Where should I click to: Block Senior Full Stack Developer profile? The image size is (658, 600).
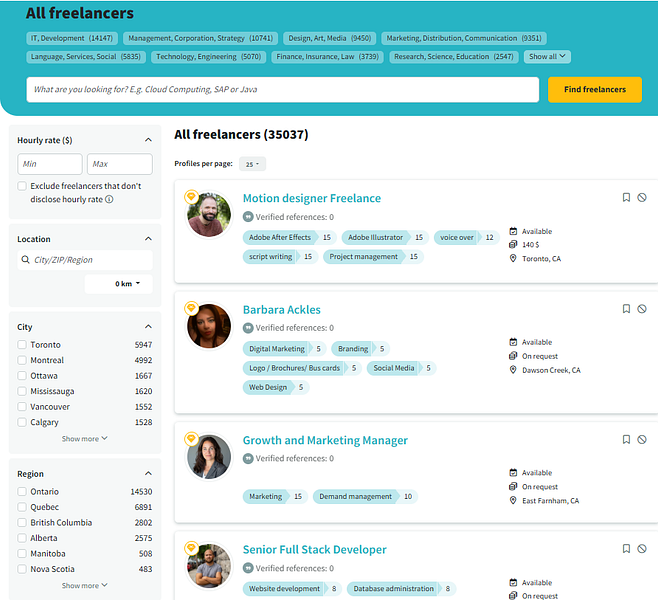point(642,548)
